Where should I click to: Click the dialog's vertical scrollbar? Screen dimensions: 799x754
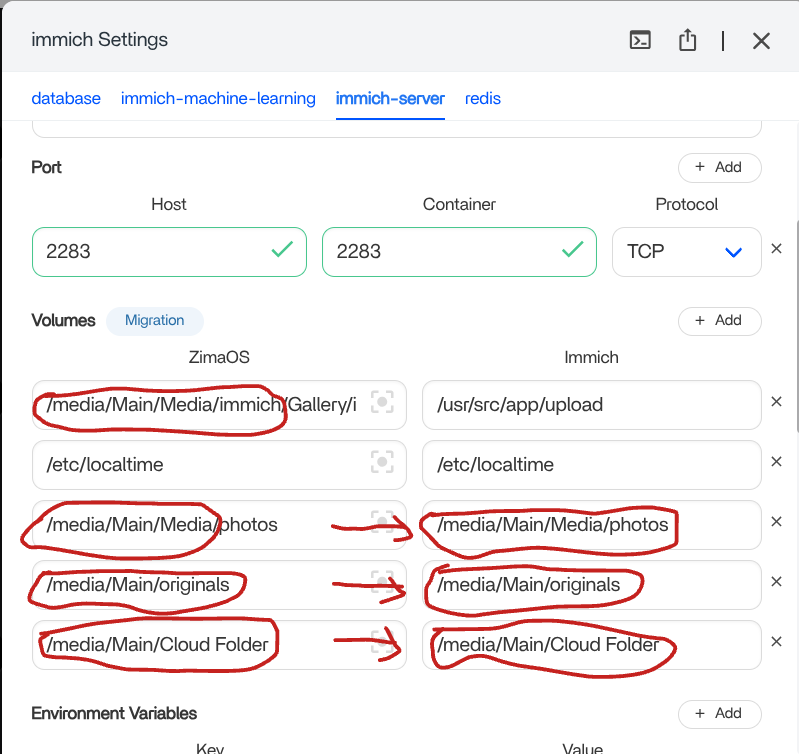click(x=796, y=326)
